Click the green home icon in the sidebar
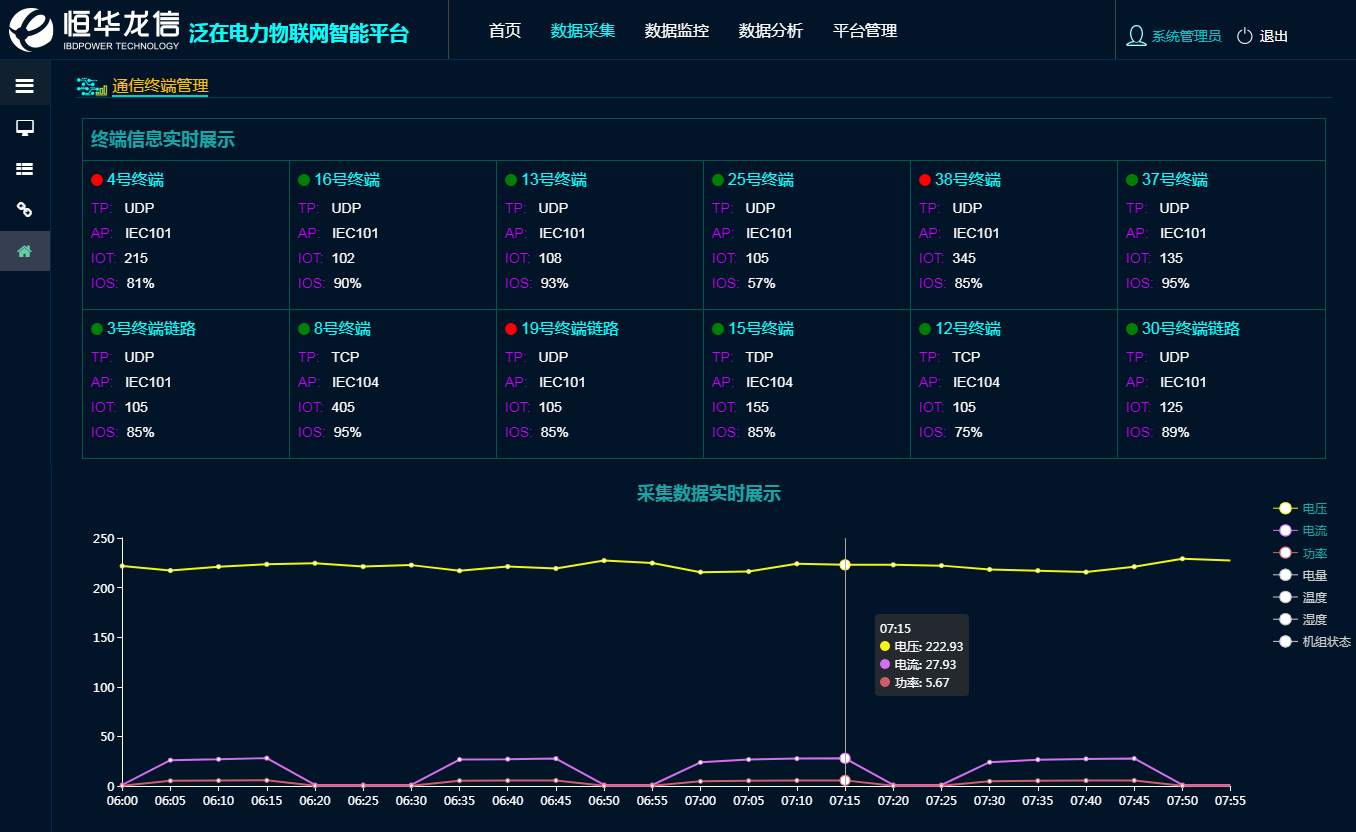The image size is (1356, 832). (x=25, y=250)
